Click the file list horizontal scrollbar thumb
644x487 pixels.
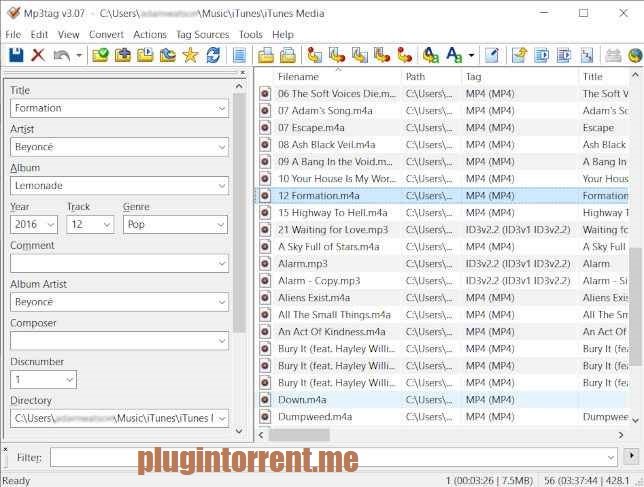(x=299, y=435)
